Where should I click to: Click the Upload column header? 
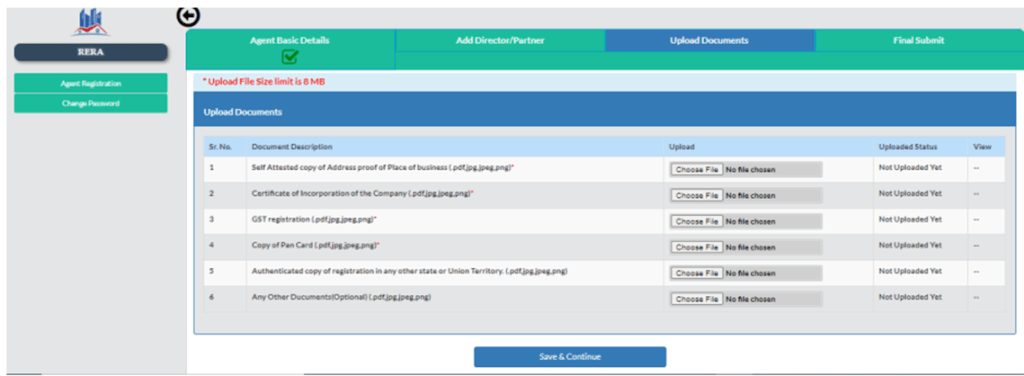(x=682, y=146)
